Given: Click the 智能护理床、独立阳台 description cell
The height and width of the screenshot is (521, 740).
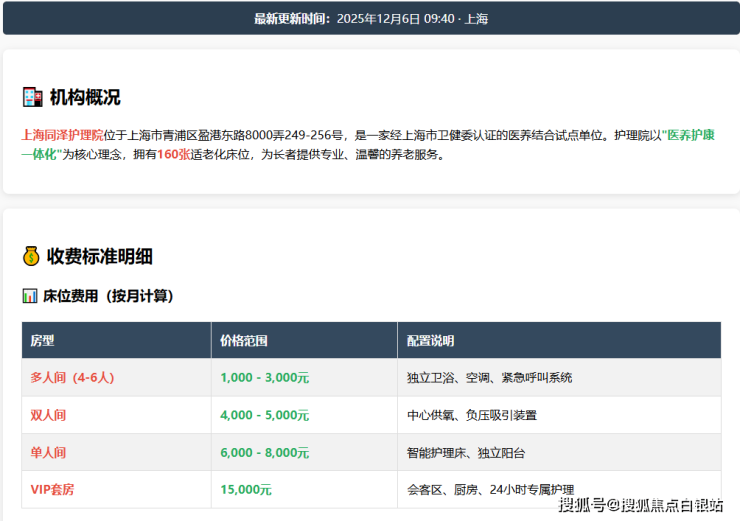Looking at the screenshot, I should (466, 452).
